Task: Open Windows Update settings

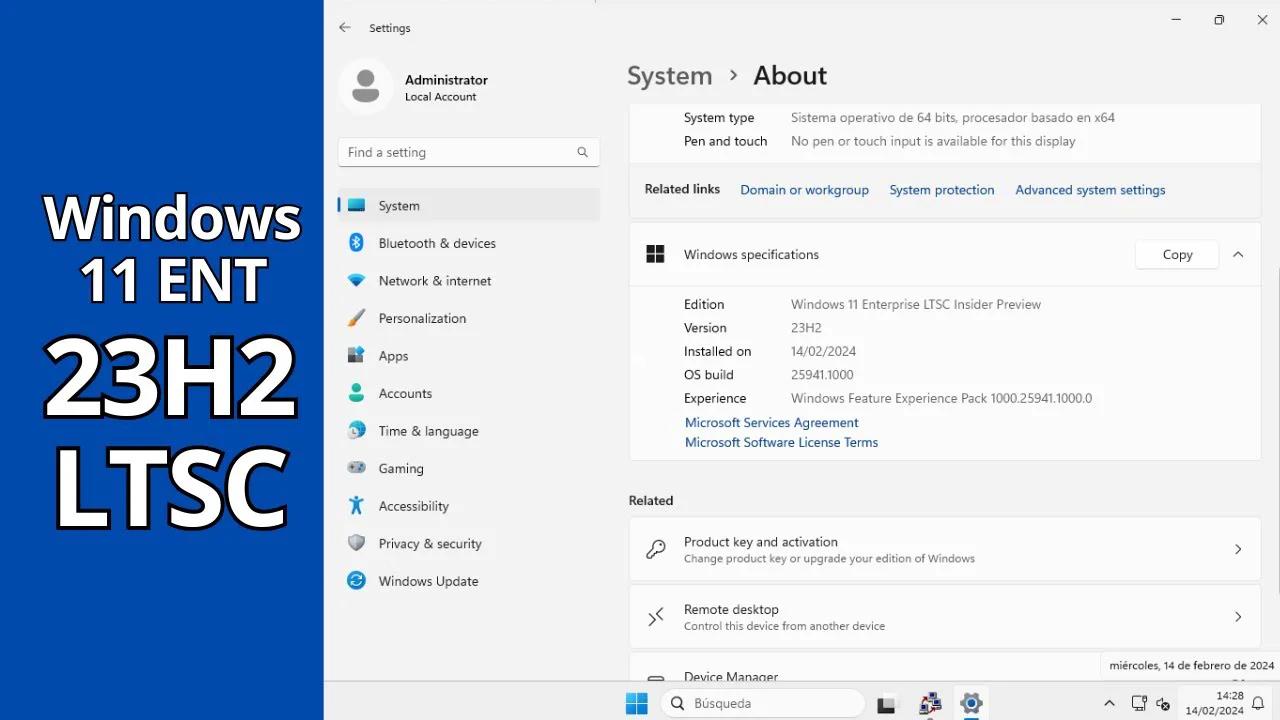Action: click(428, 581)
